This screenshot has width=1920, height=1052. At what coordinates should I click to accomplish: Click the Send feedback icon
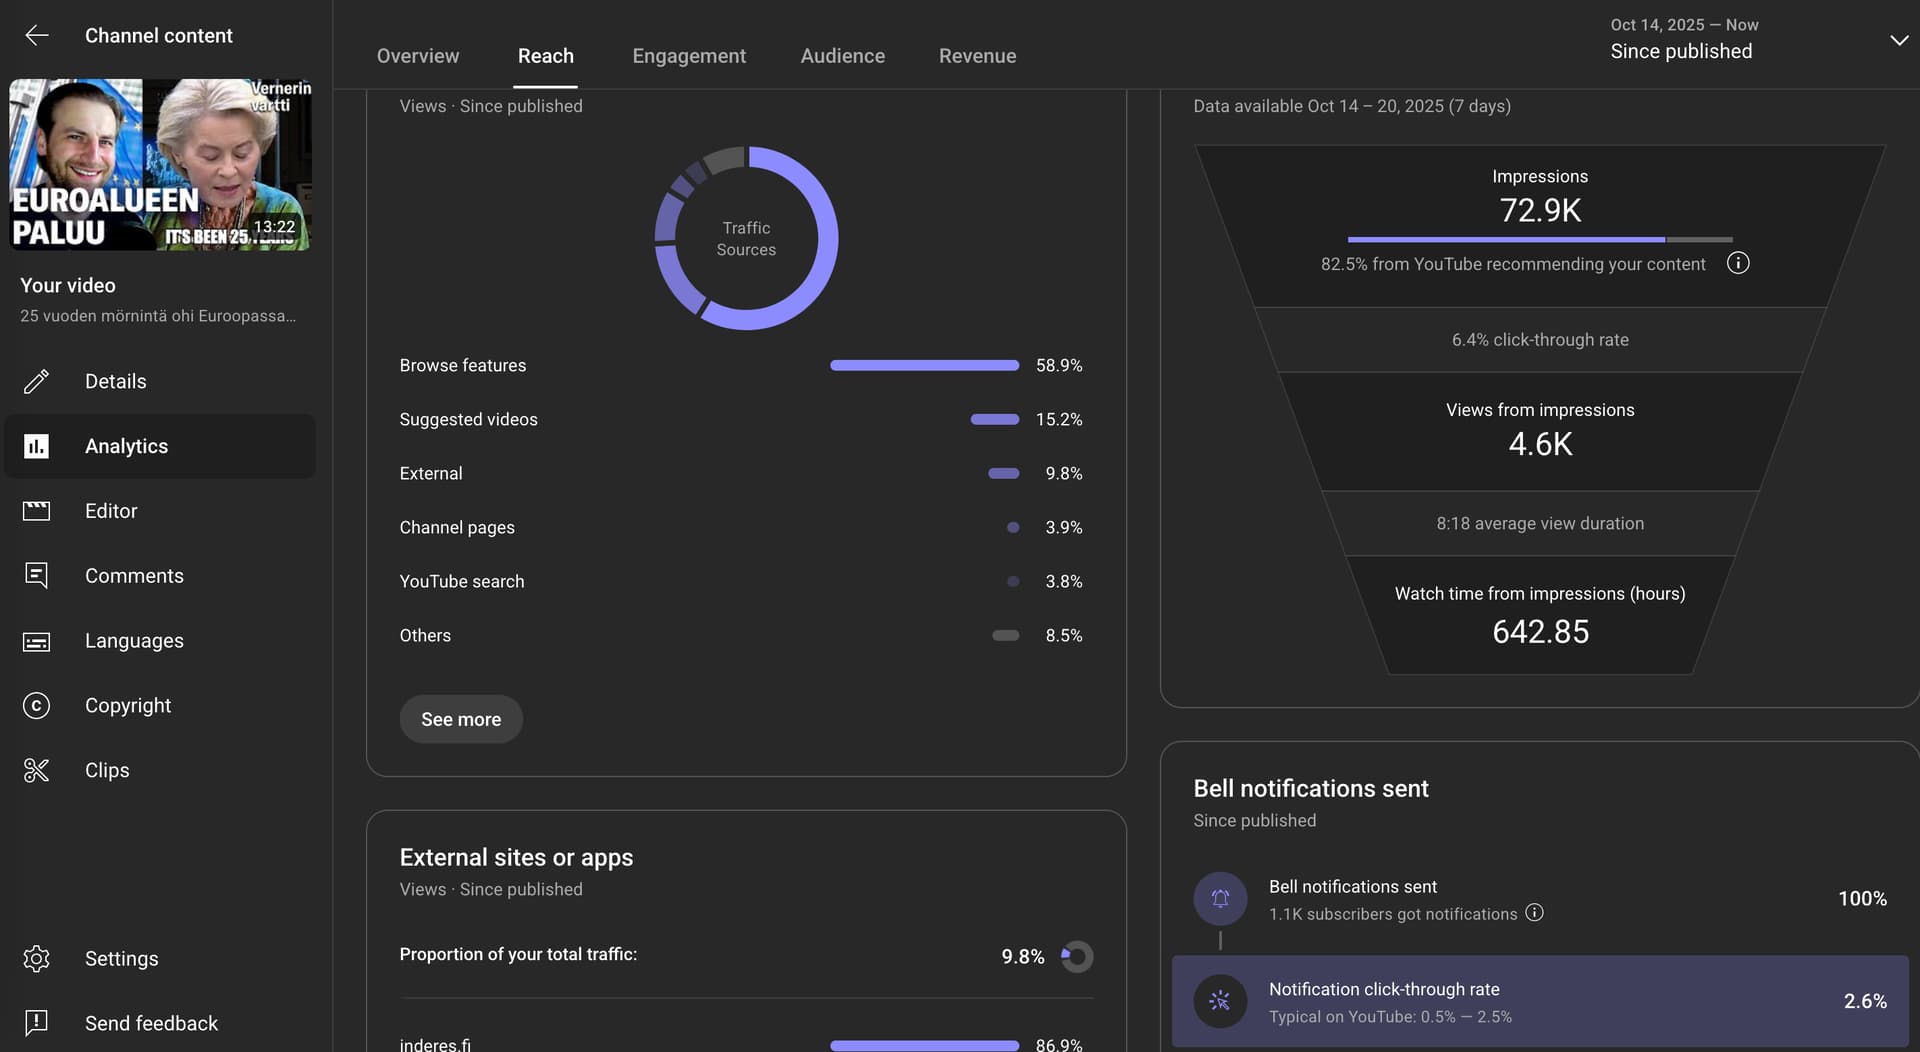(37, 1023)
